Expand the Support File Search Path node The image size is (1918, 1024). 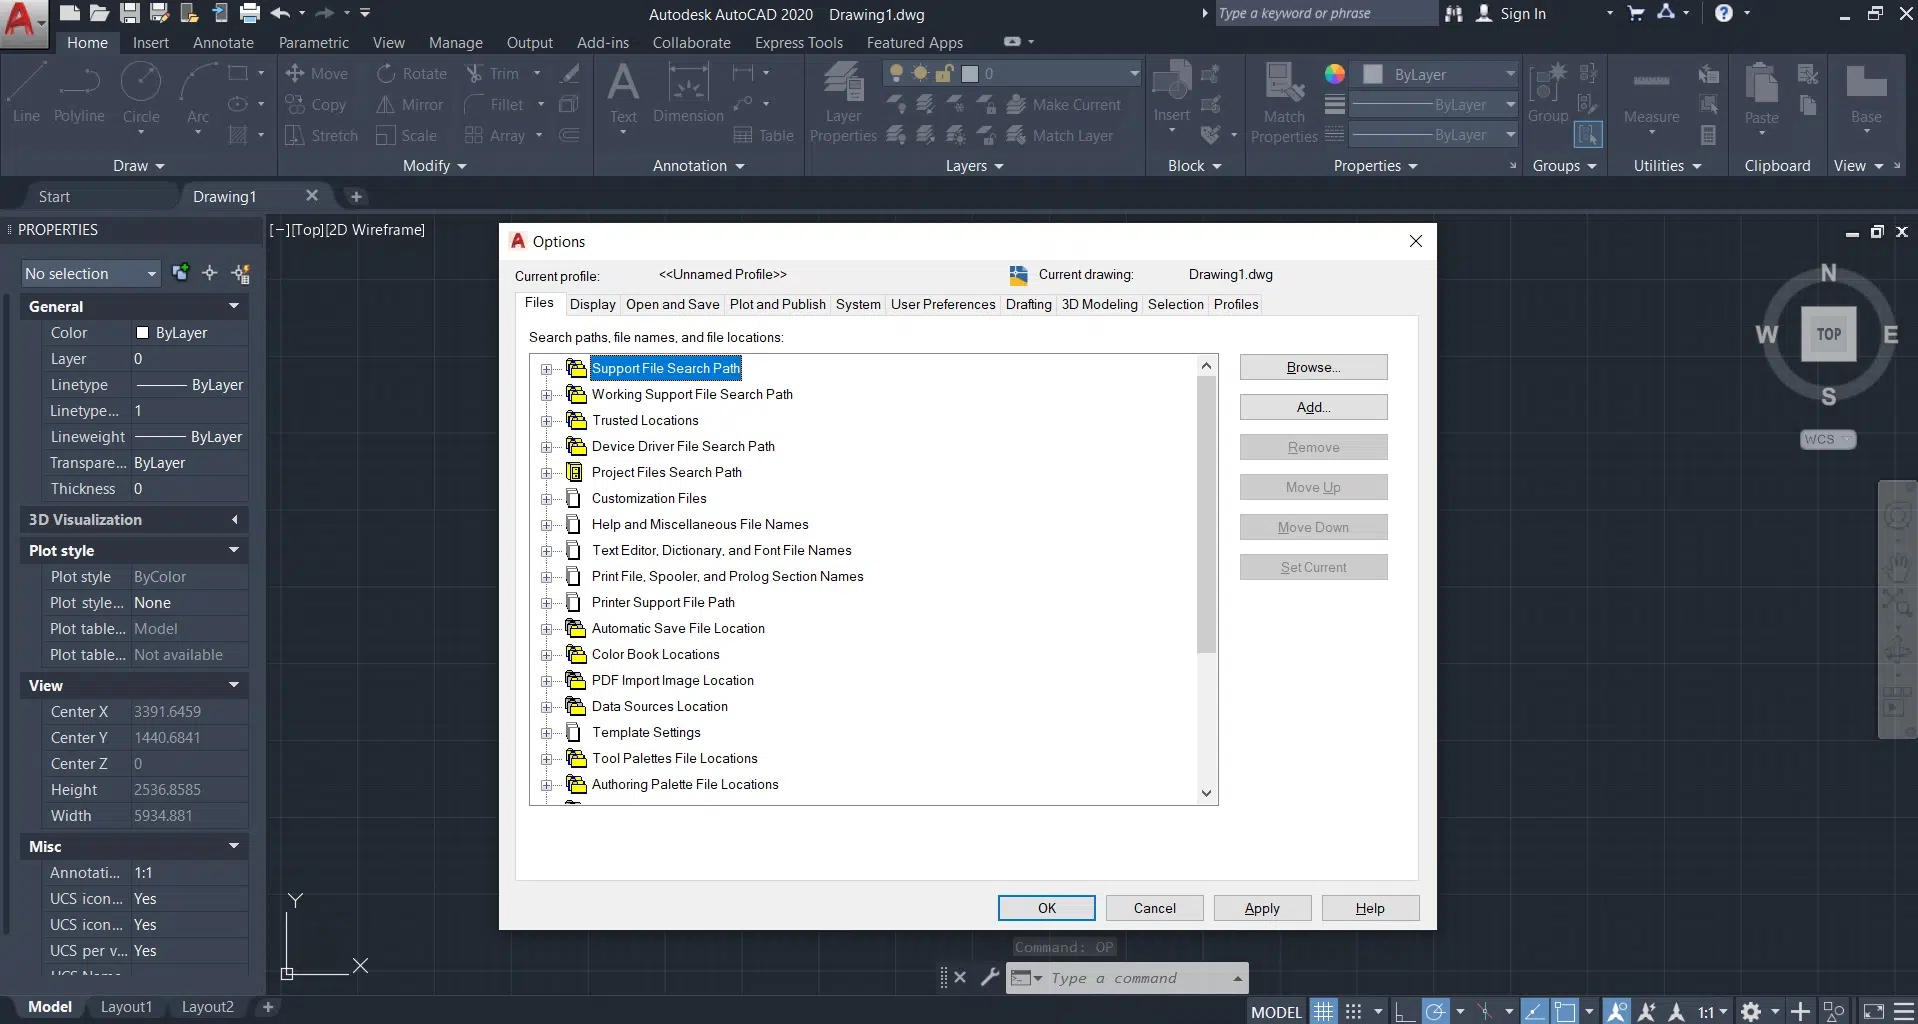click(546, 369)
